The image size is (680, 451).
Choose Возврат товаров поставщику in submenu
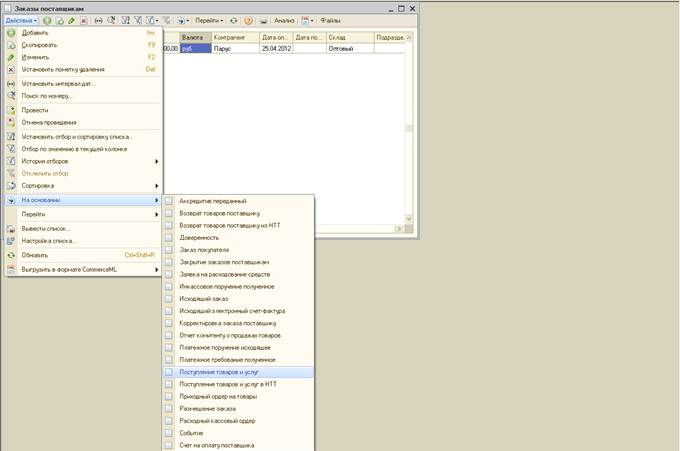pos(219,213)
